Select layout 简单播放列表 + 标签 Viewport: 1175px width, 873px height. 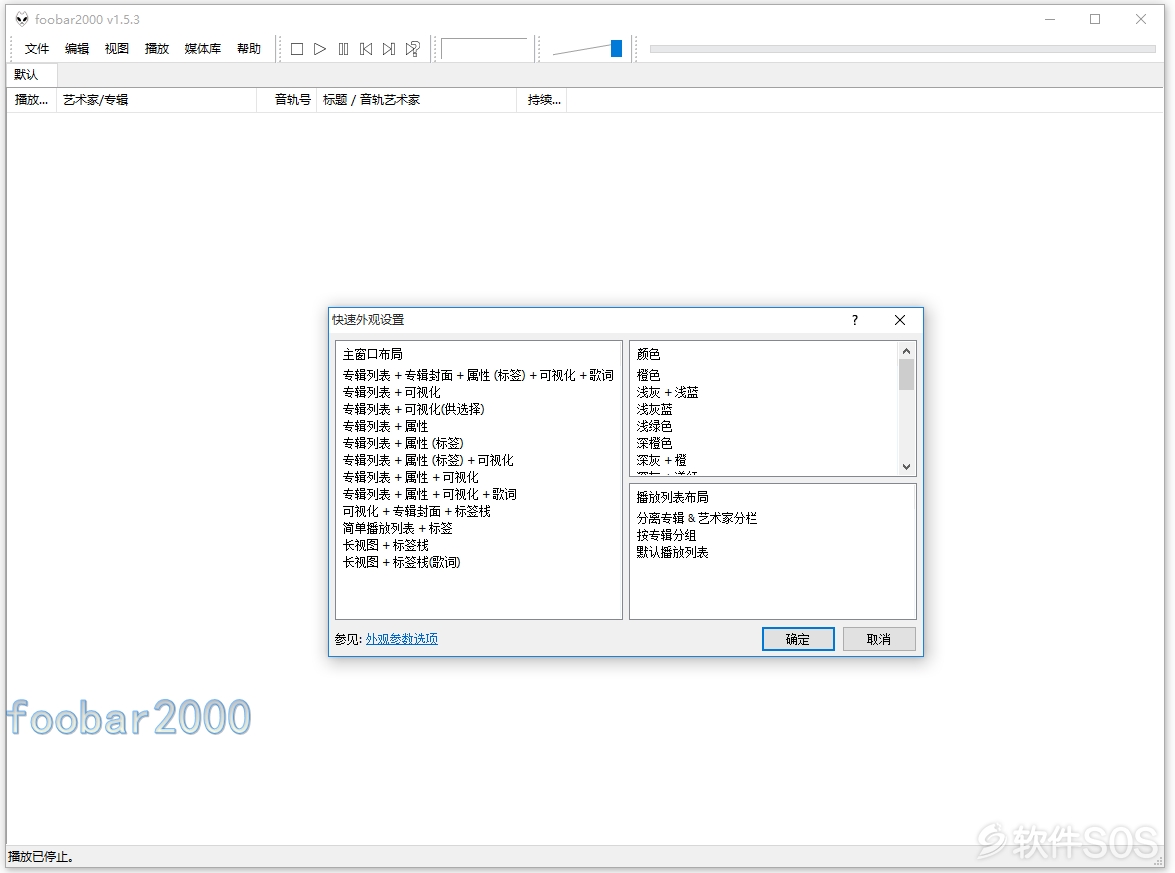coord(397,528)
